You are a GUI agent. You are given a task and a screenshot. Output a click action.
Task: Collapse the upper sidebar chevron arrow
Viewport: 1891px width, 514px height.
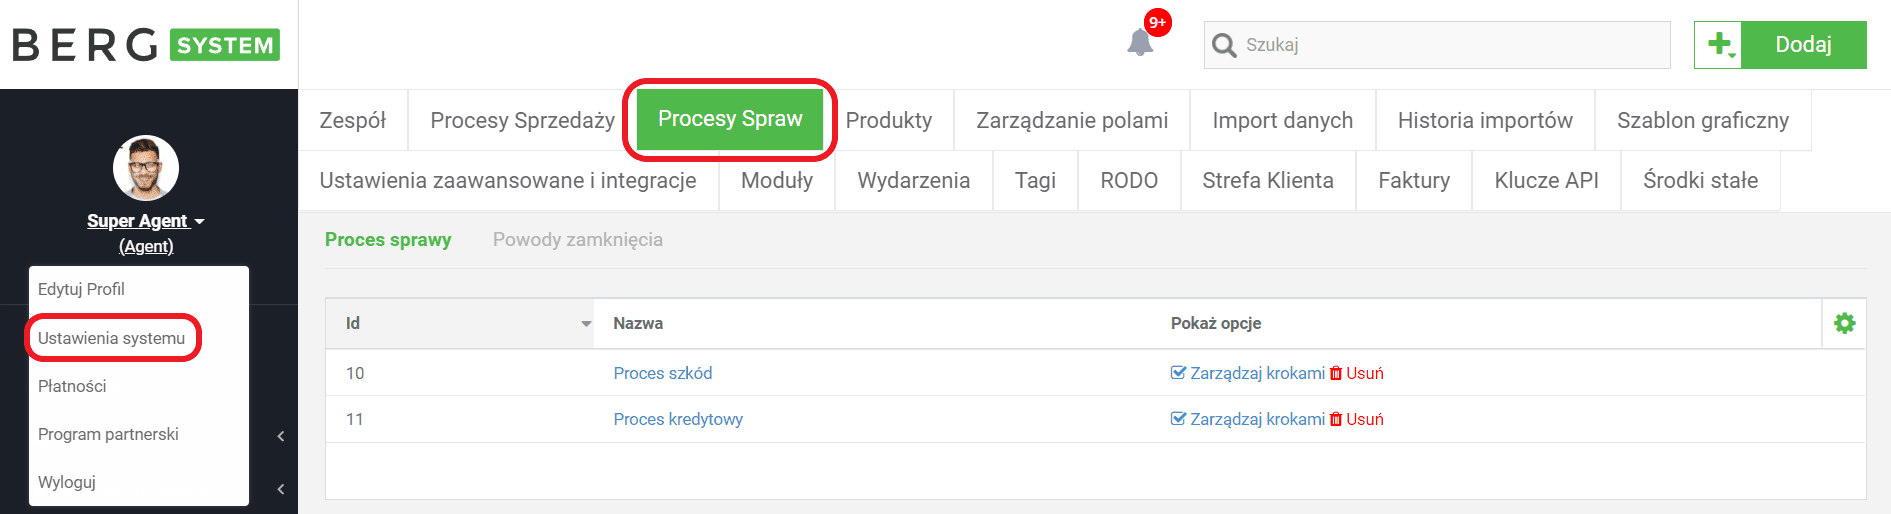click(x=281, y=436)
